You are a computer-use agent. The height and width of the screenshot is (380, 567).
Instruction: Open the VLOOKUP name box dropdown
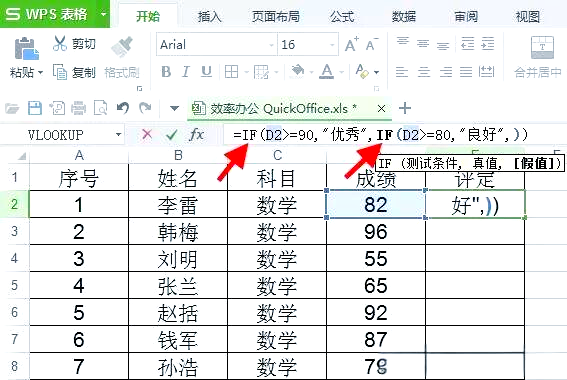tap(118, 135)
